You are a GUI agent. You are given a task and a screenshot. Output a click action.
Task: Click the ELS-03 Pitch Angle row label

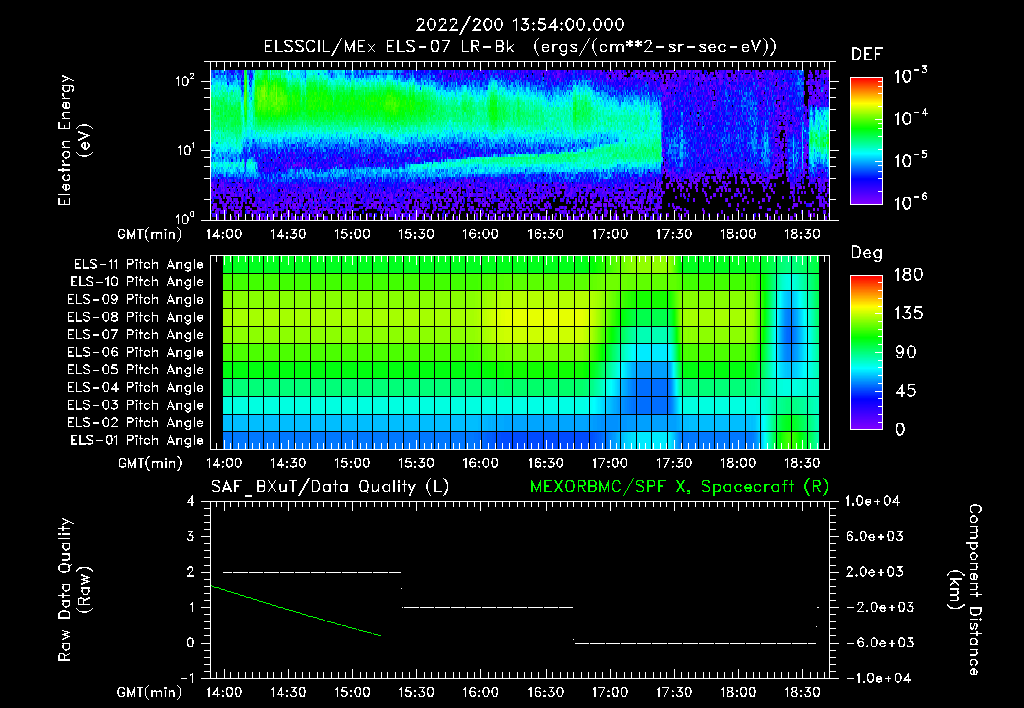coord(135,406)
